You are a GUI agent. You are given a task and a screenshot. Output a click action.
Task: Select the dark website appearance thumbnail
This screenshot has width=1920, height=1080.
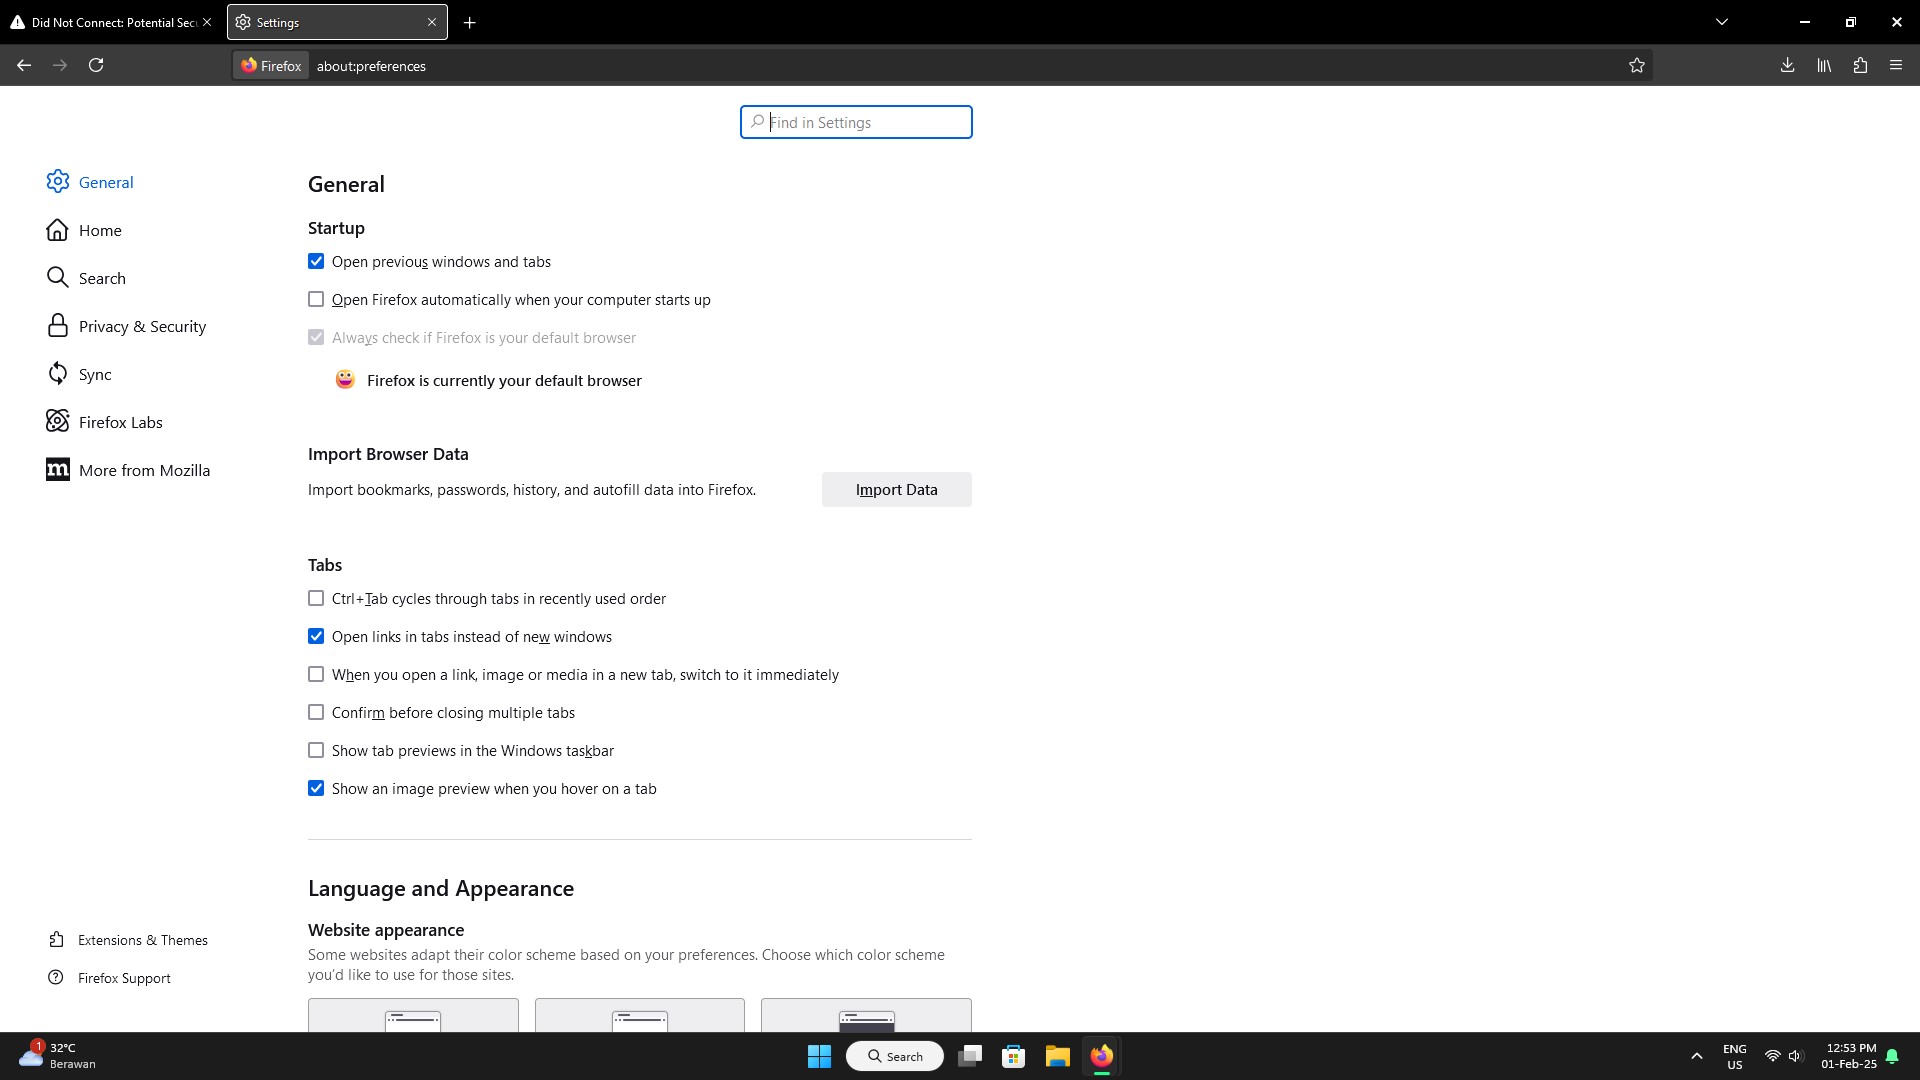(866, 1016)
